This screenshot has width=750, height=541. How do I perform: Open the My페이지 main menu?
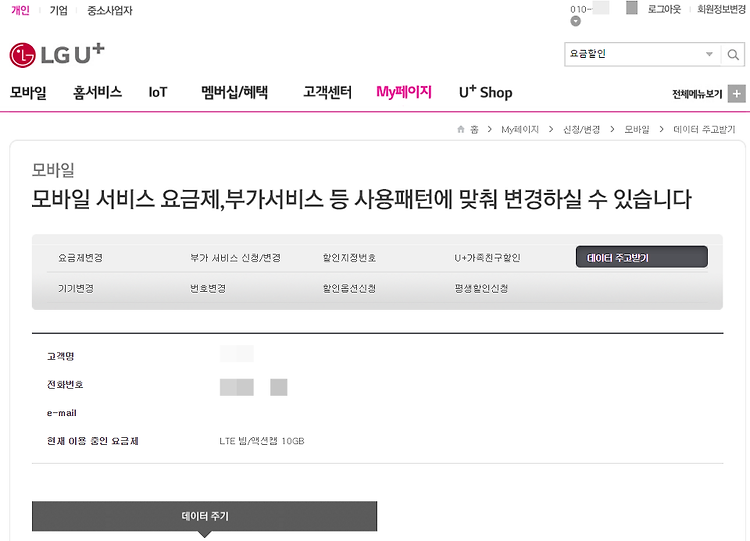tap(404, 92)
